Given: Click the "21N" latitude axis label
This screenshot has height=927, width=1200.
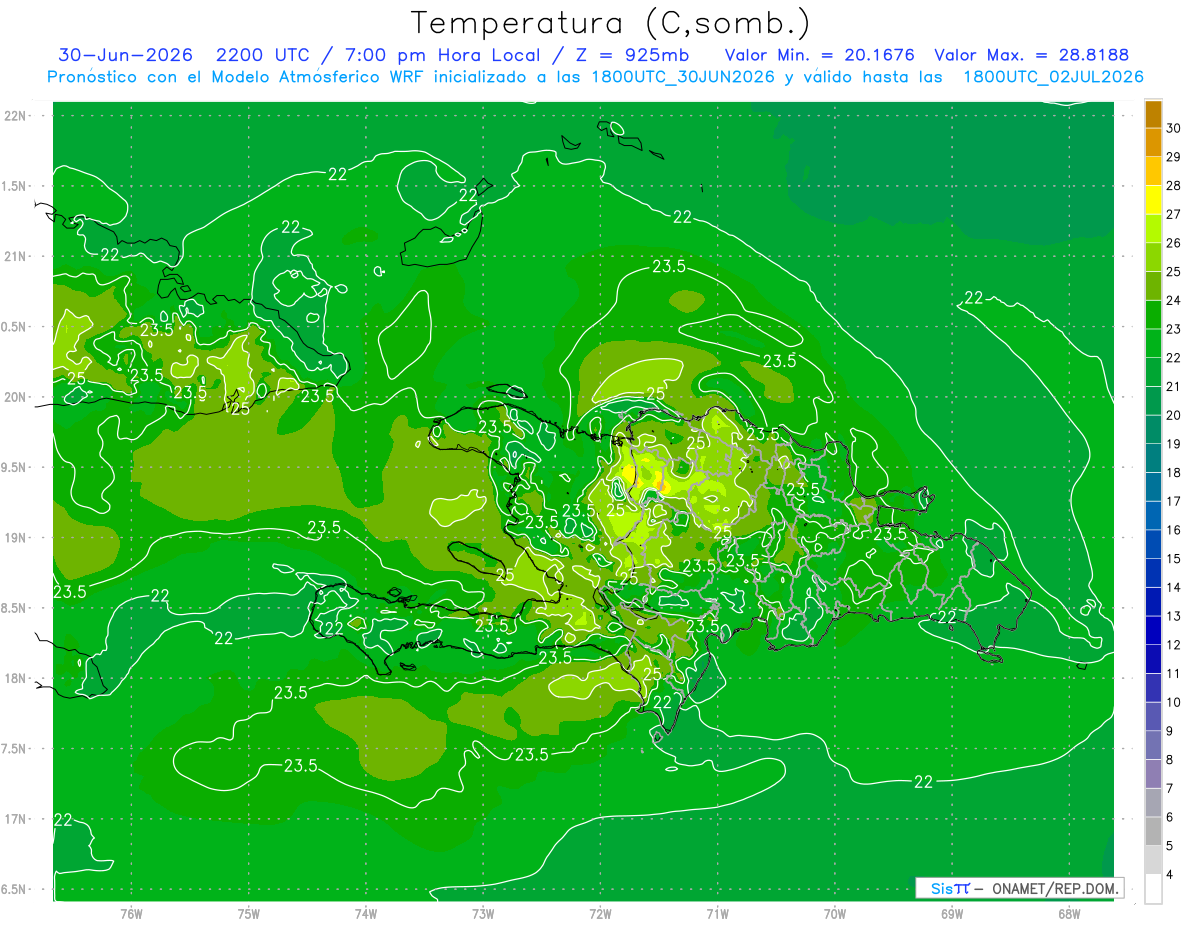Looking at the screenshot, I should [x=14, y=256].
